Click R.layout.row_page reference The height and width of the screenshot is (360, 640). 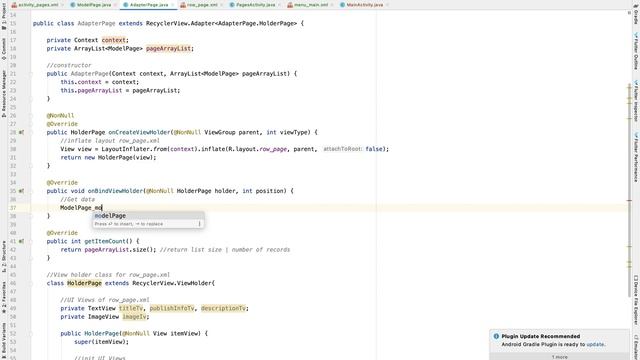click(257, 149)
